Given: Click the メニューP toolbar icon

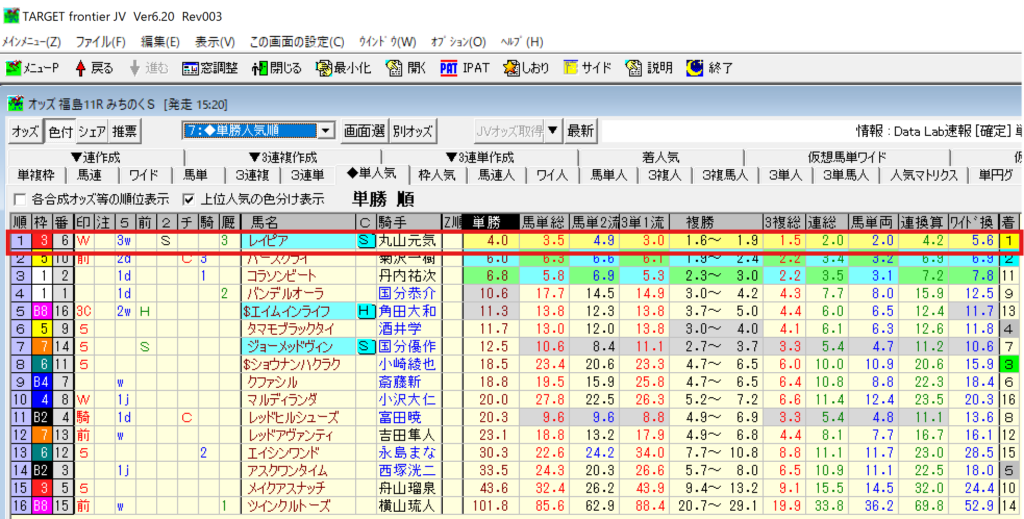Looking at the screenshot, I should (14, 68).
